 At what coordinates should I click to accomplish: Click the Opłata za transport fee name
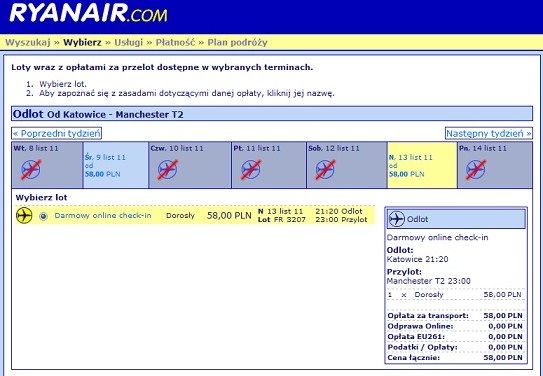tap(428, 315)
